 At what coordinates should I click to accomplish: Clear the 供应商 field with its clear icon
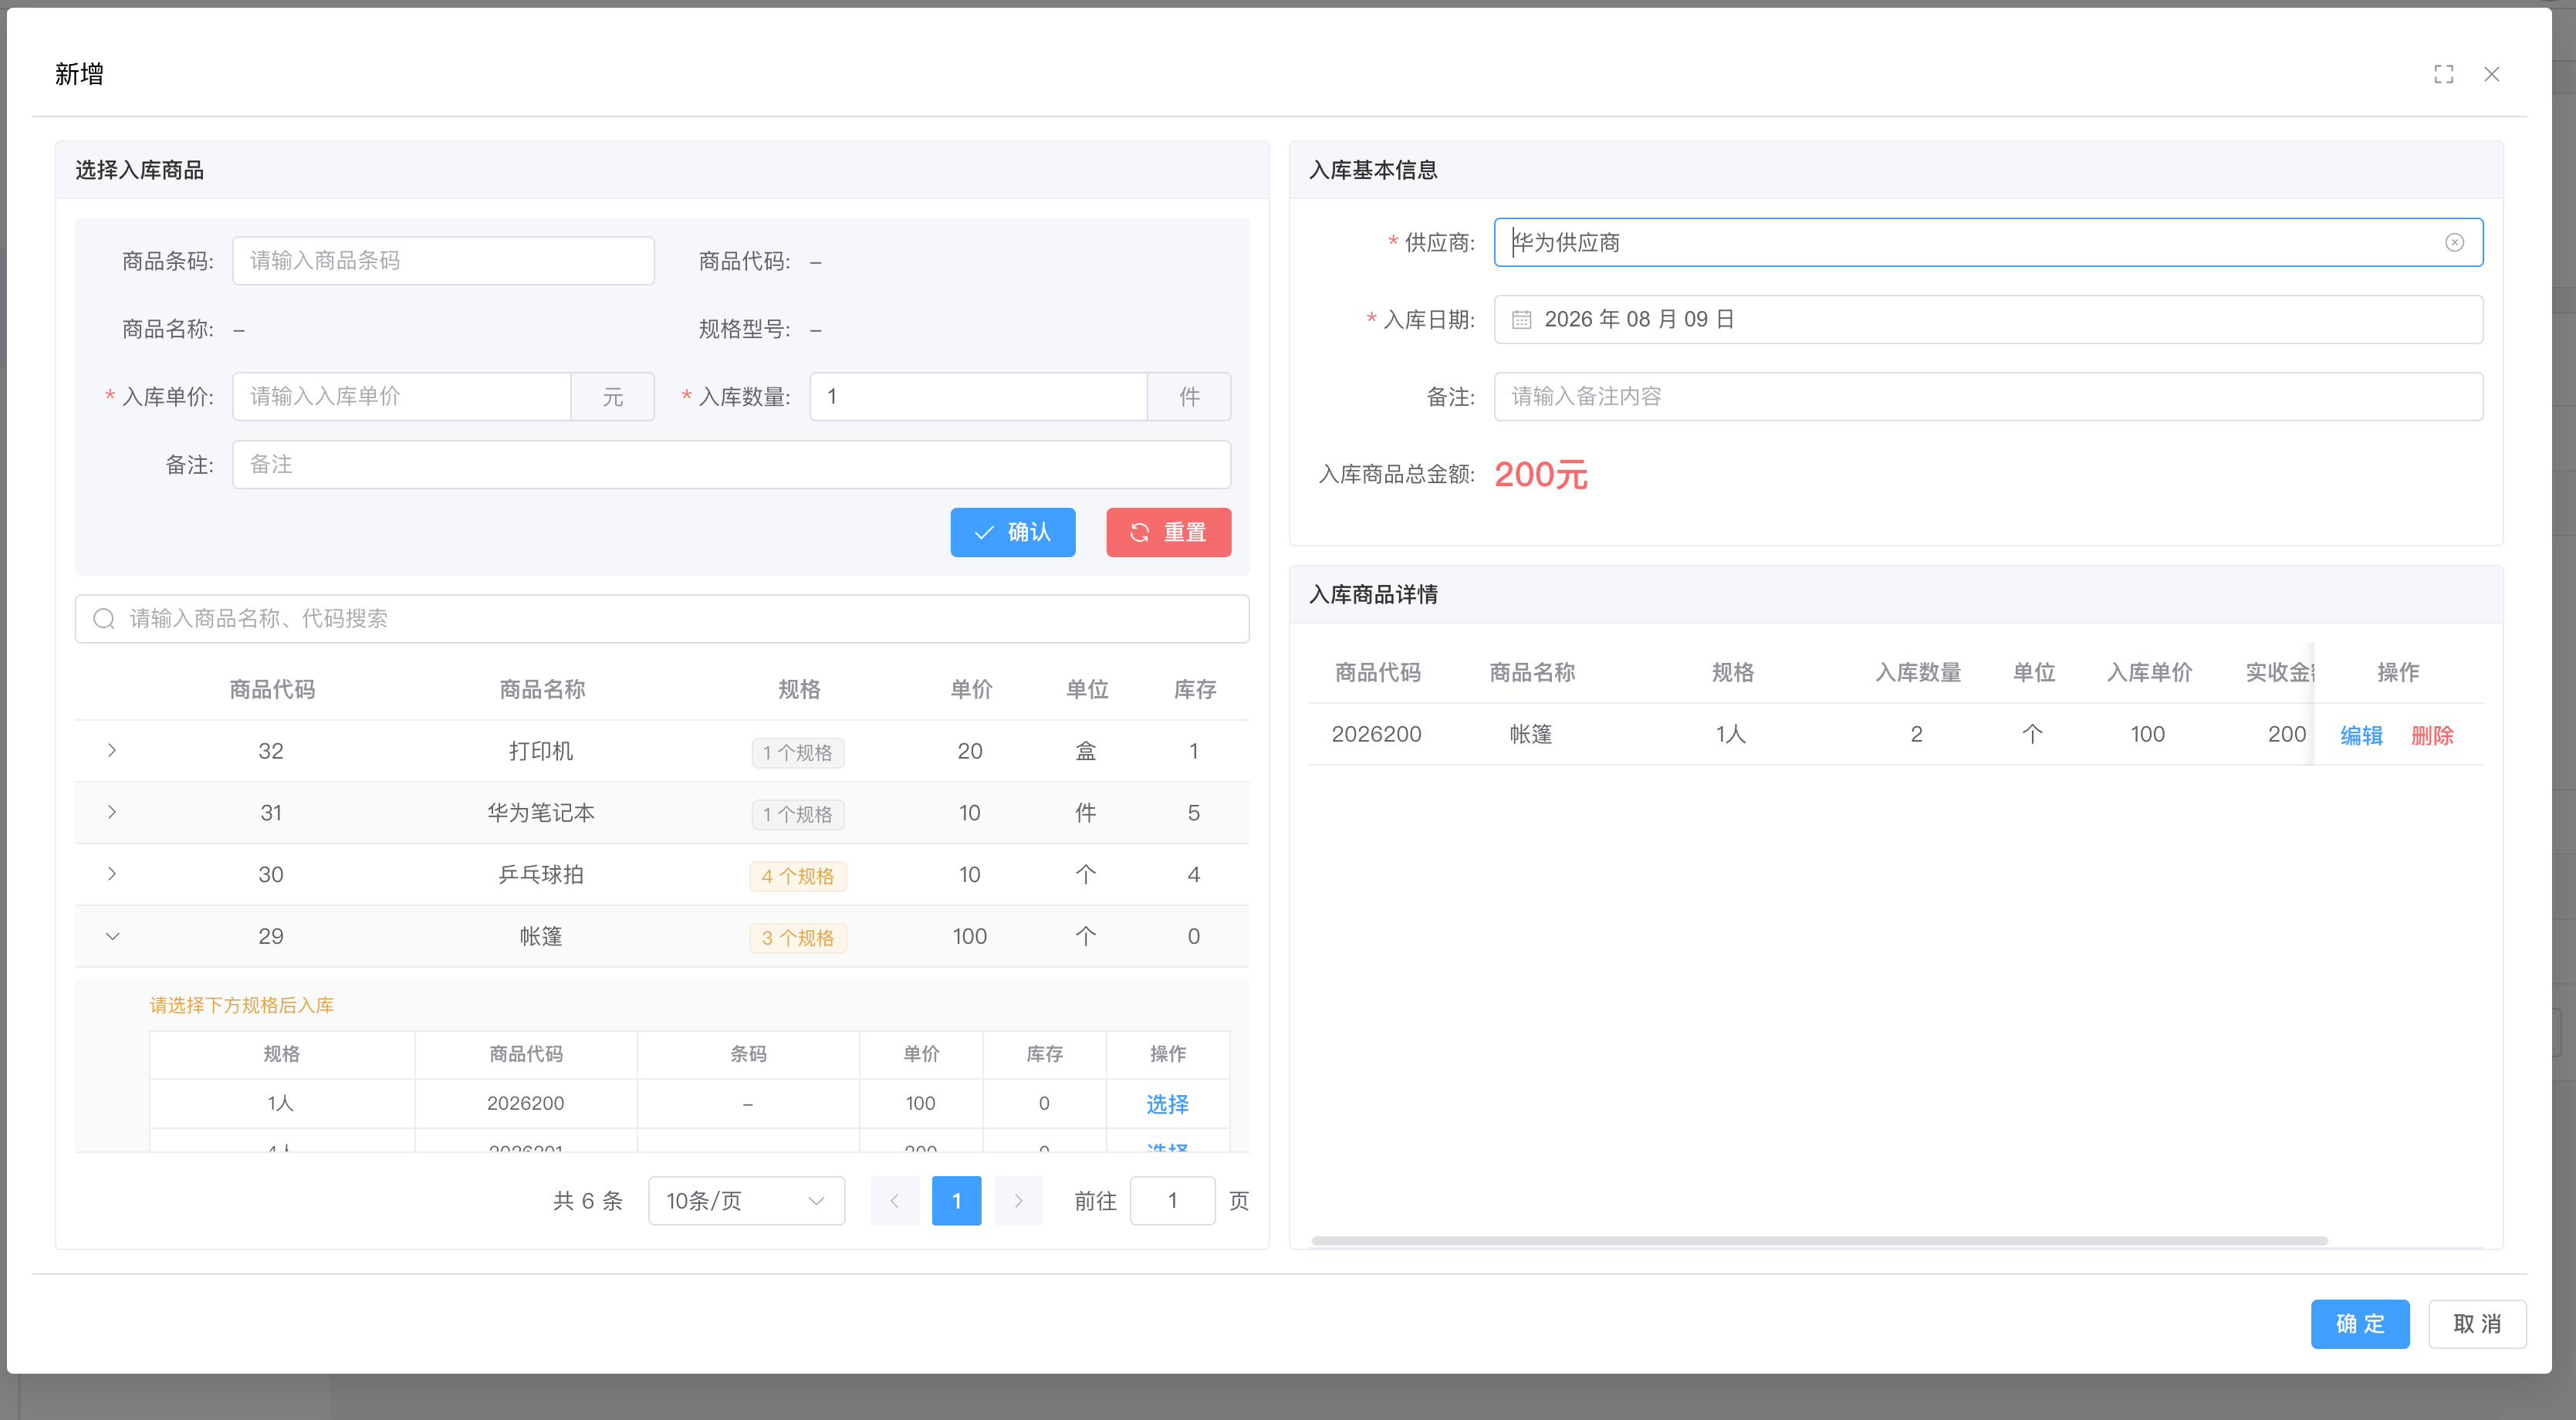pos(2454,243)
